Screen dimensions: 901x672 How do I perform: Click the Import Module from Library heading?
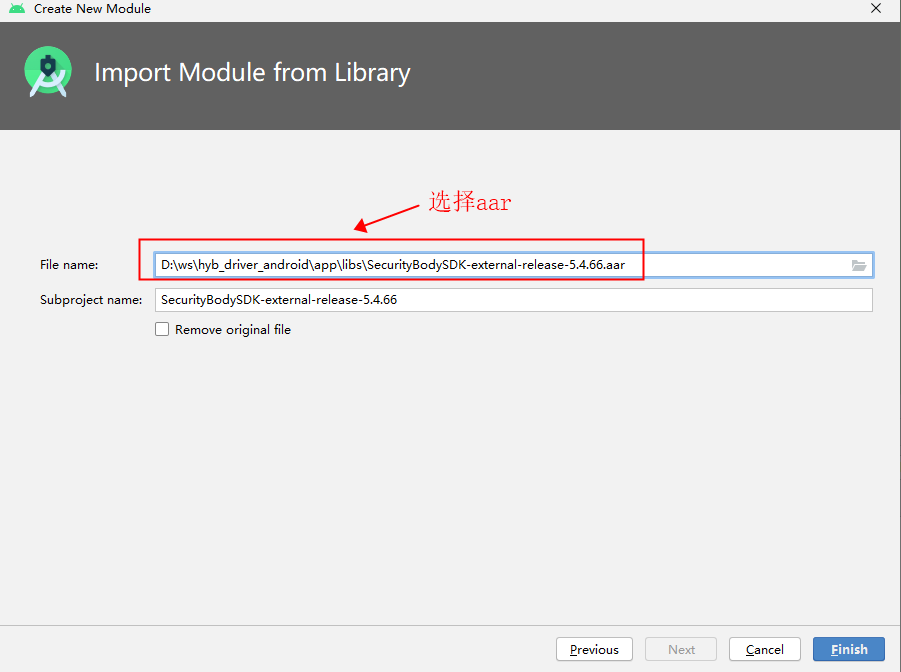click(x=252, y=73)
